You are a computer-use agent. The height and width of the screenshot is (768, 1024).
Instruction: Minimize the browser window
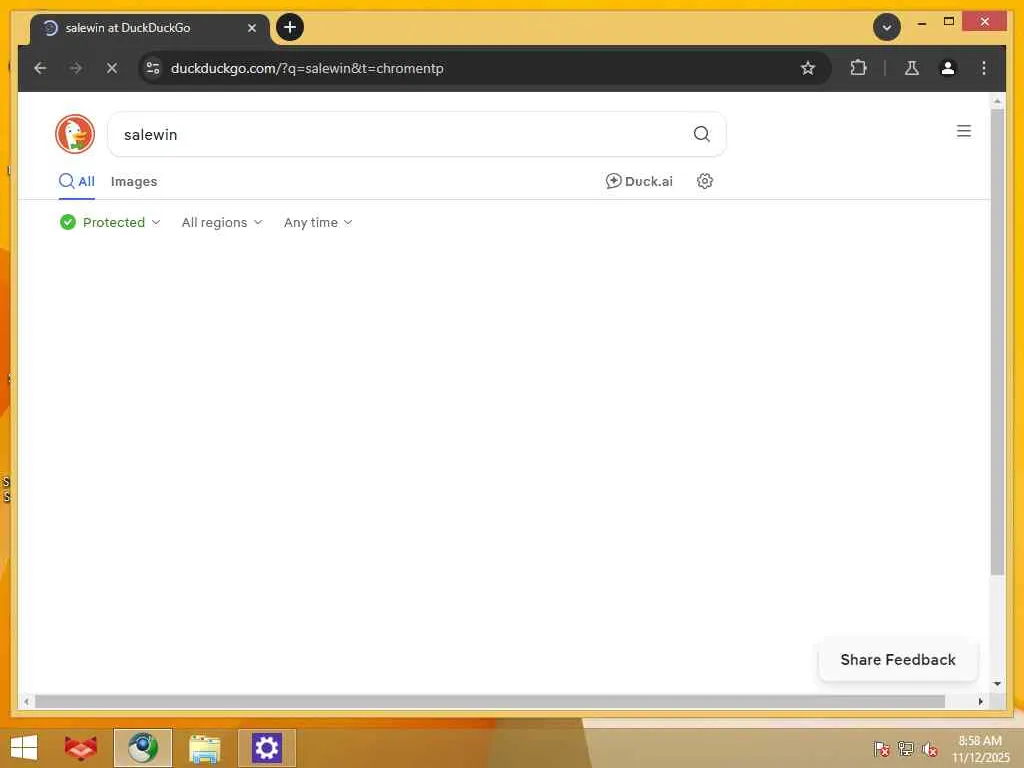tap(921, 22)
